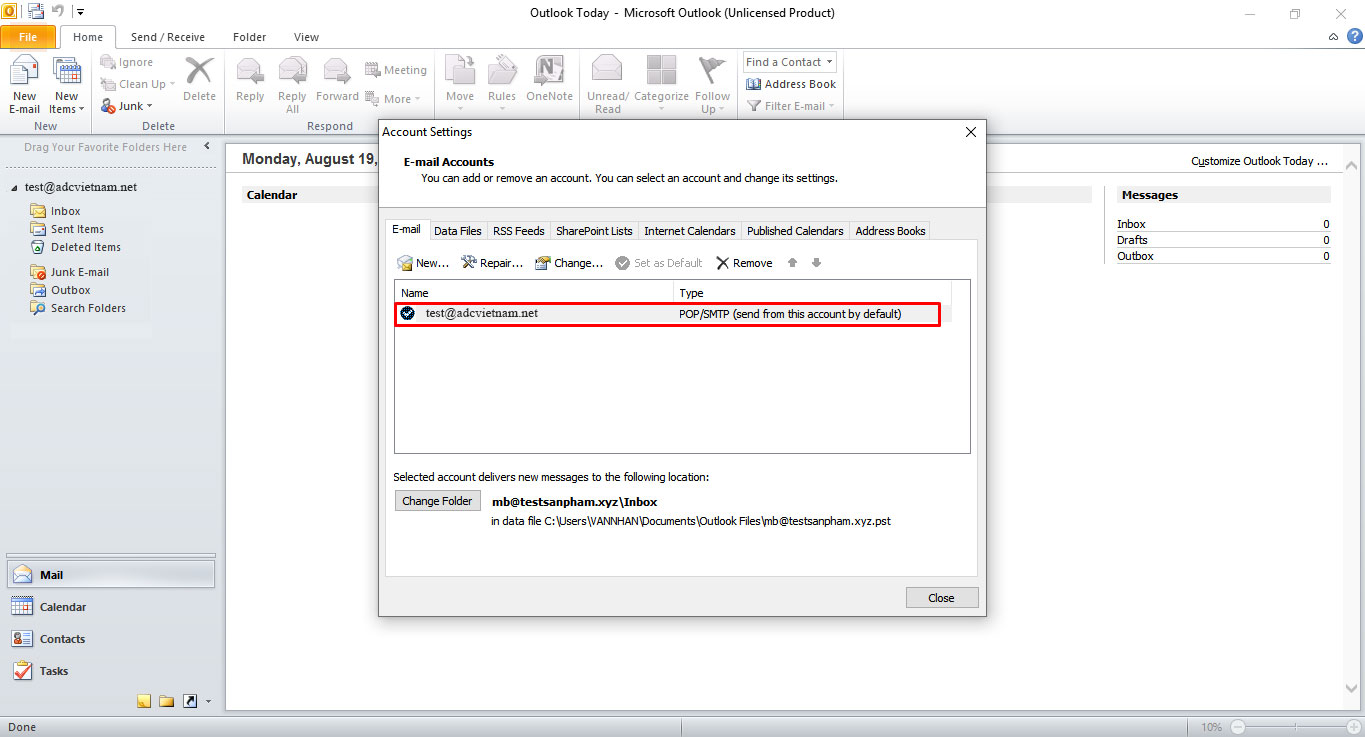Open the SharePoint Lists tab
Screen dimensions: 1365x737
click(x=594, y=231)
